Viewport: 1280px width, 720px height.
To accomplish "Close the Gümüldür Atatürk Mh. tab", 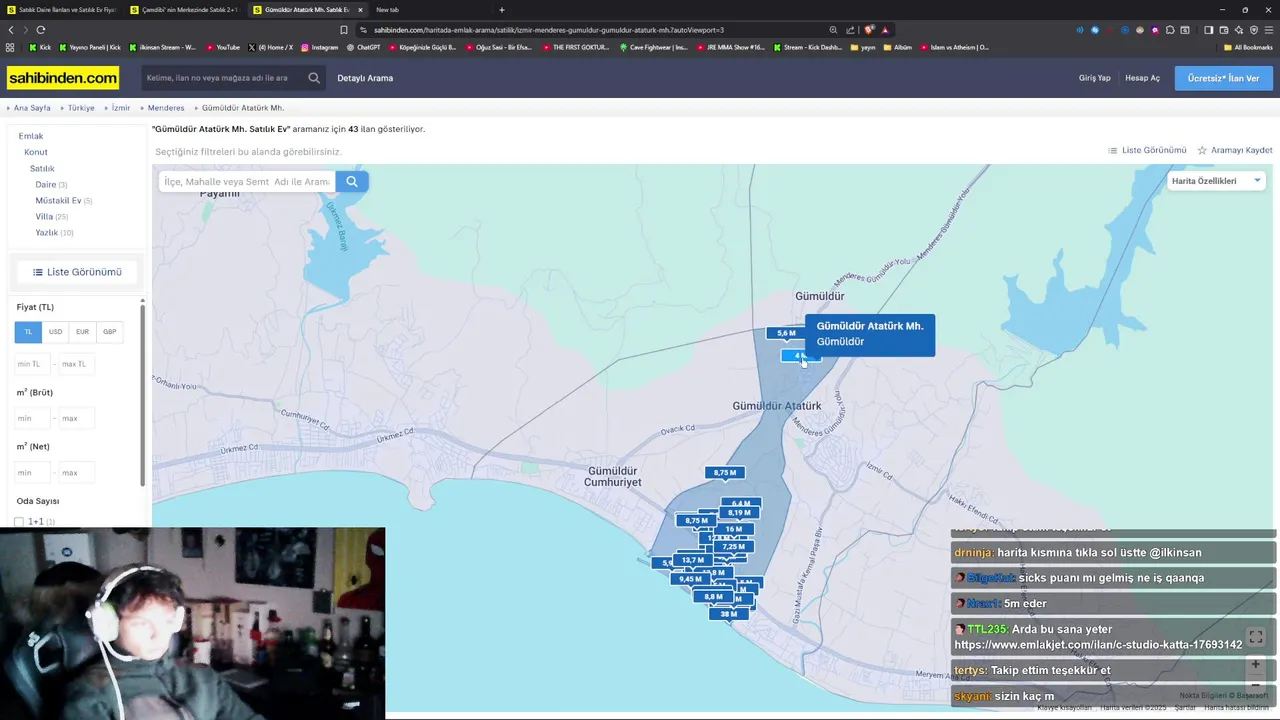I will 360,9.
